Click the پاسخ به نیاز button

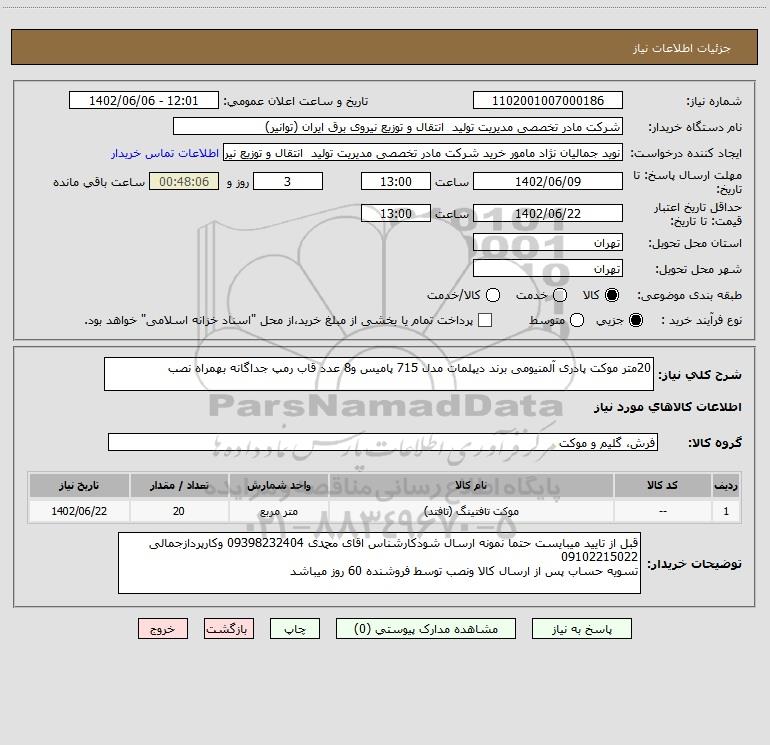click(582, 629)
